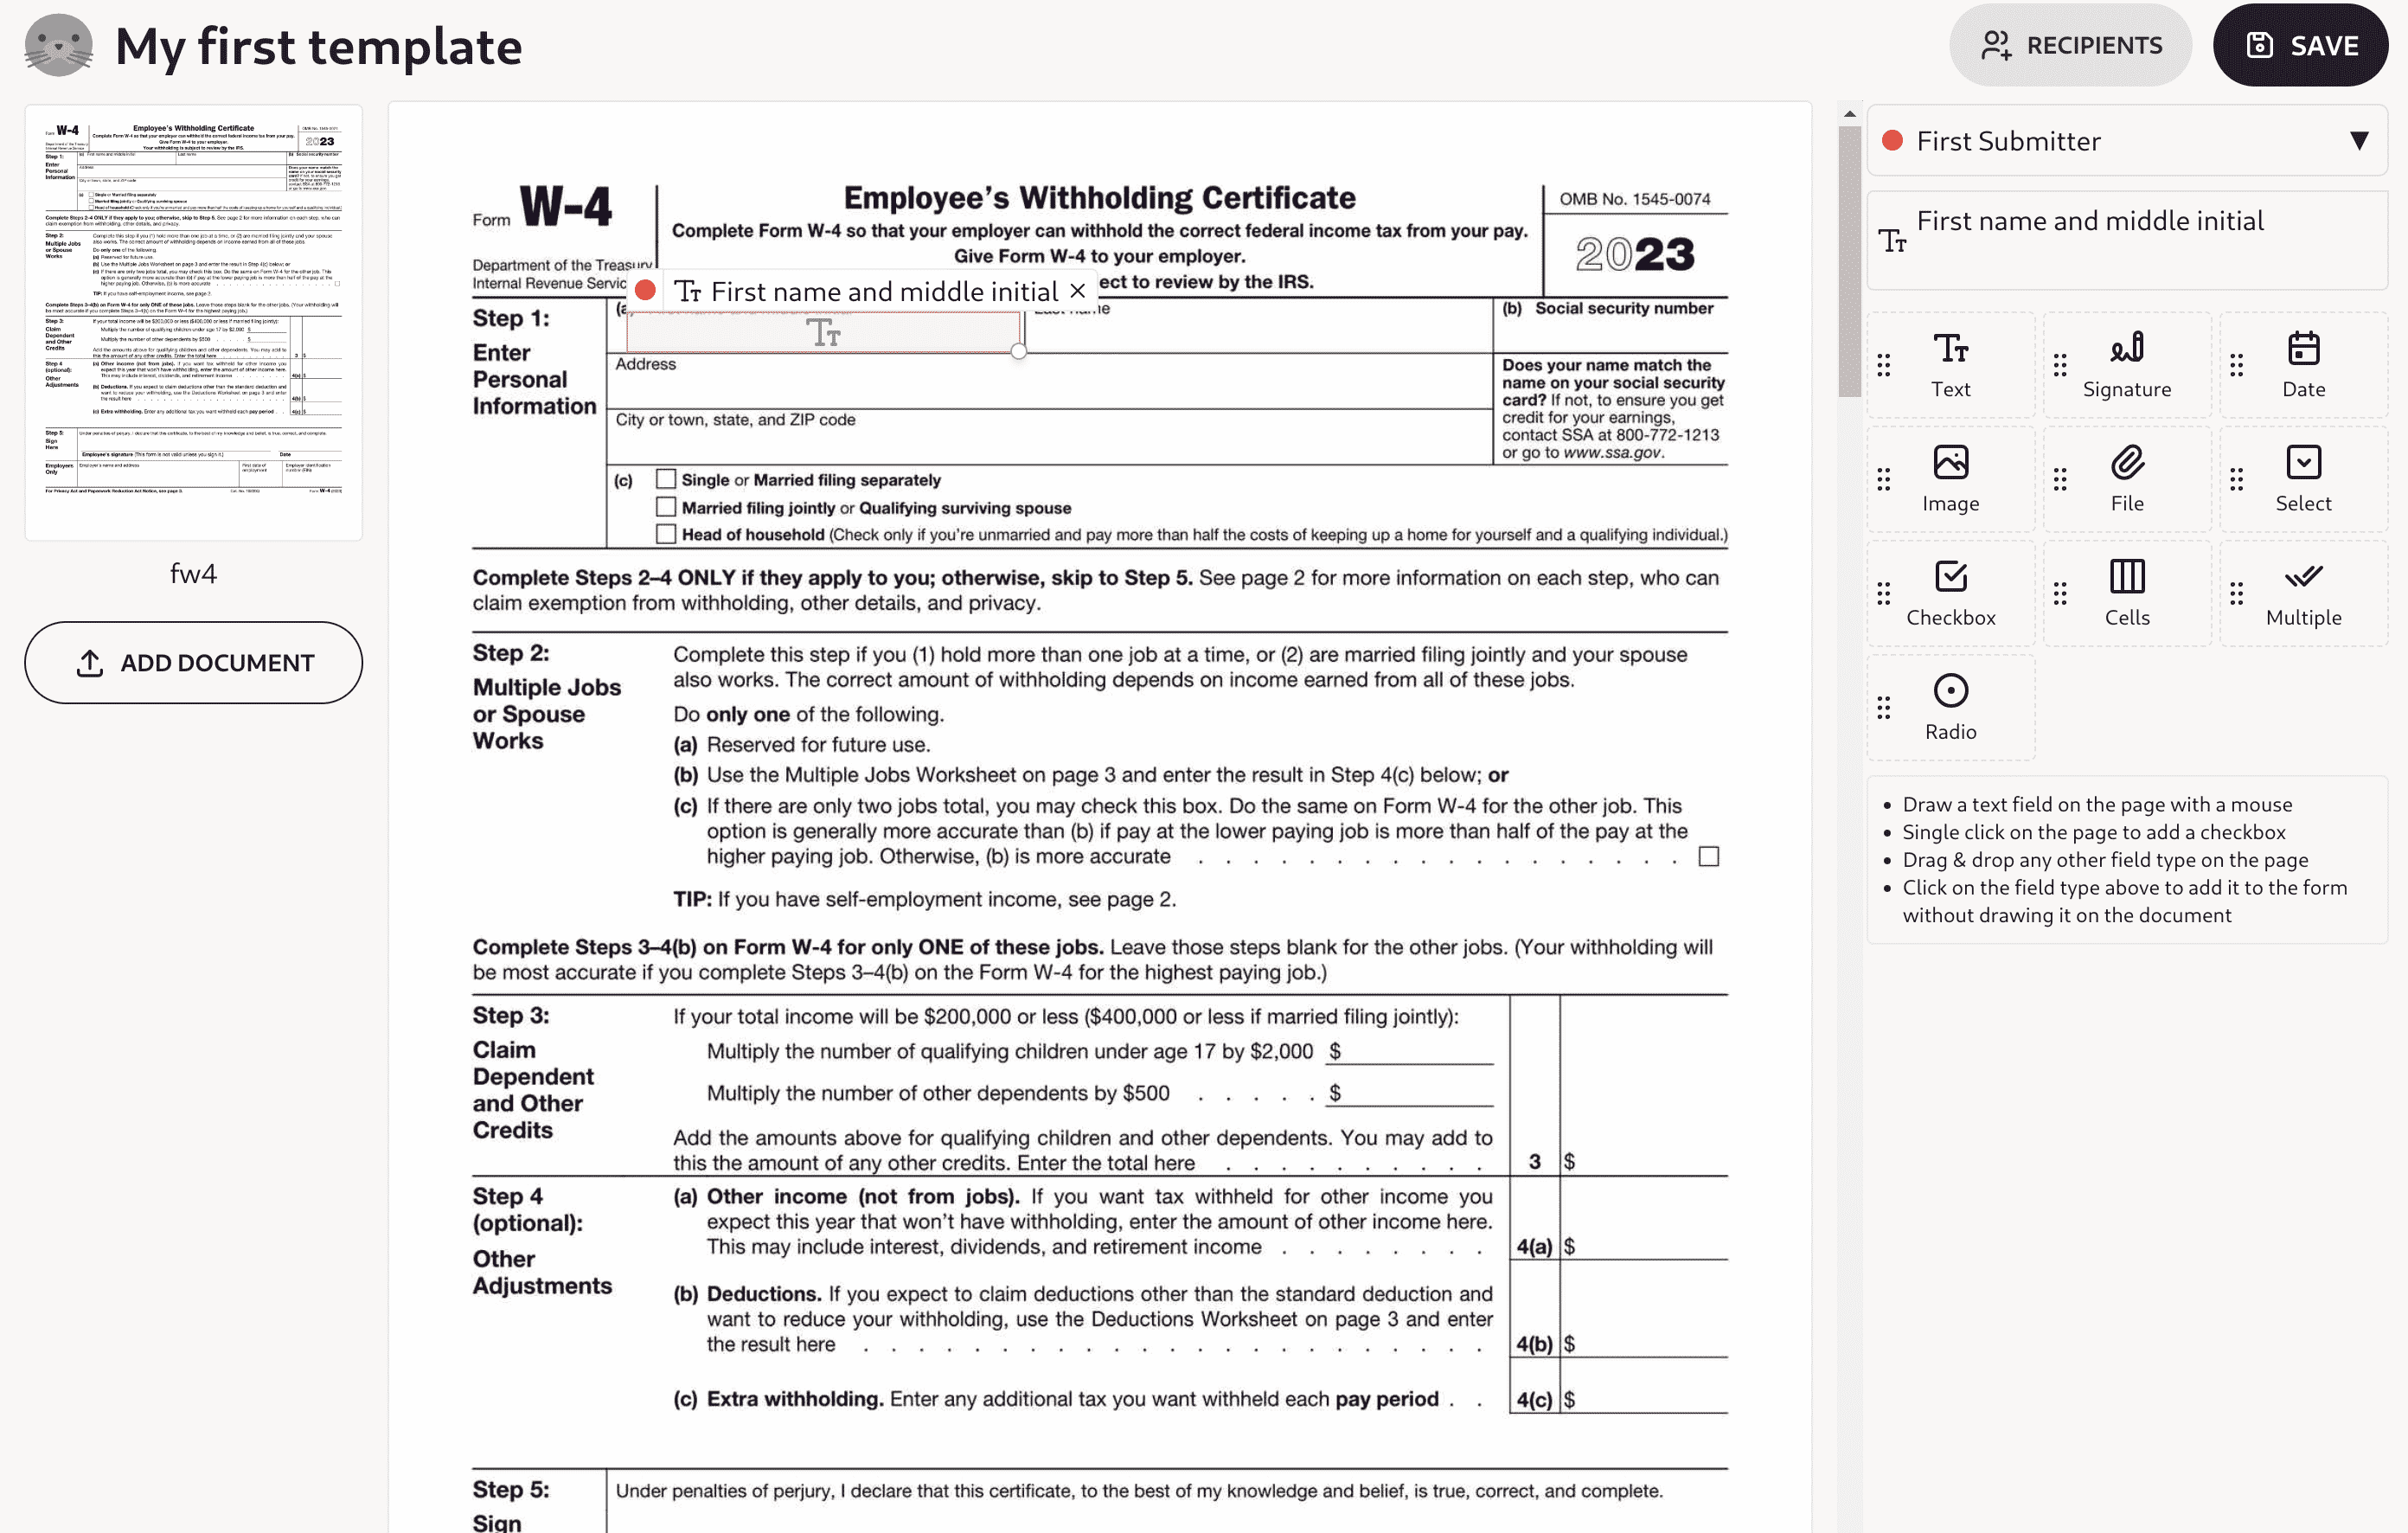2408x1533 pixels.
Task: Select the Text field type
Action: click(x=1949, y=363)
